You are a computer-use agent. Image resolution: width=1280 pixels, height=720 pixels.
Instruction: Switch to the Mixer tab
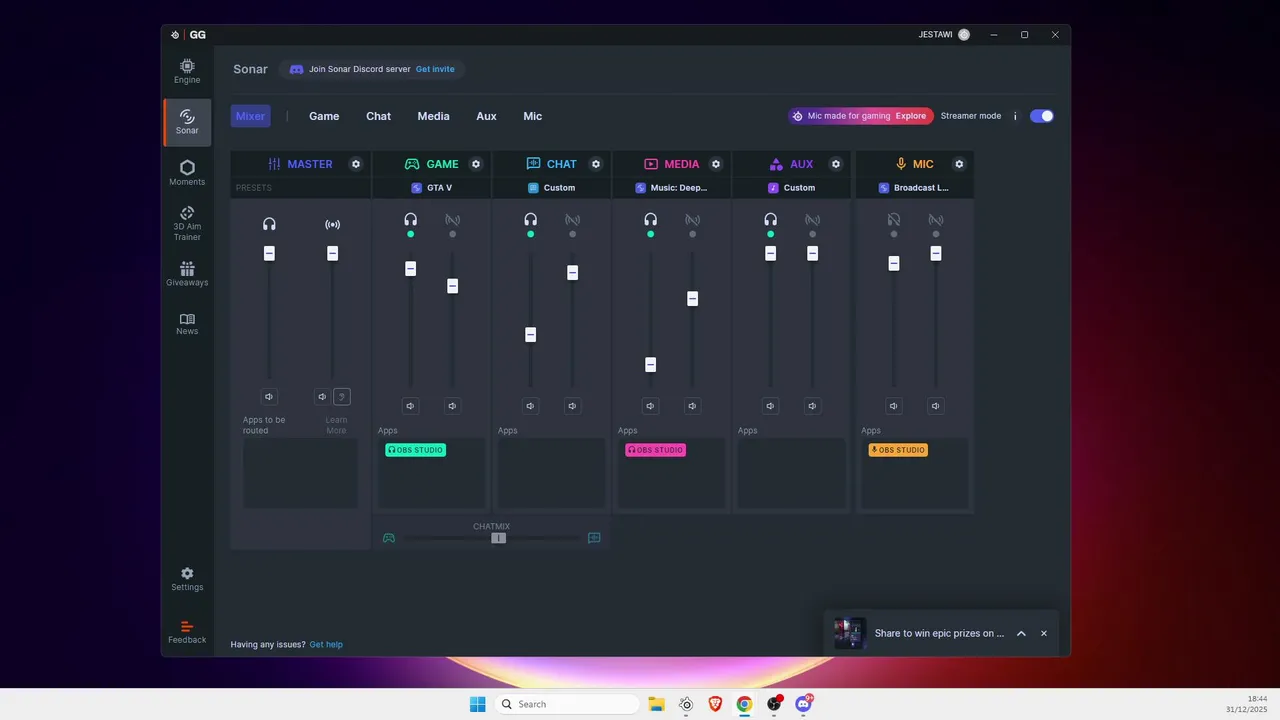coord(250,116)
